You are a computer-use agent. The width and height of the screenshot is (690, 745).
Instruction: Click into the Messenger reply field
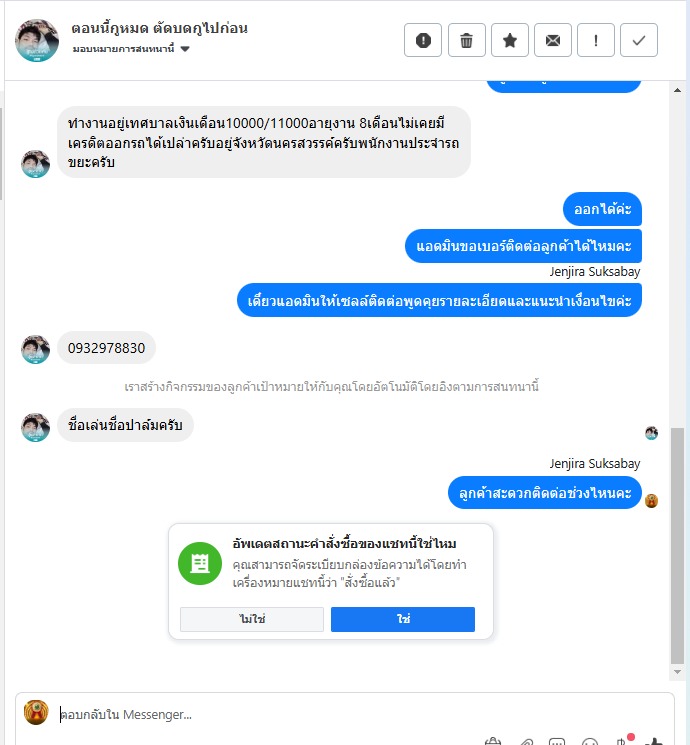click(361, 714)
